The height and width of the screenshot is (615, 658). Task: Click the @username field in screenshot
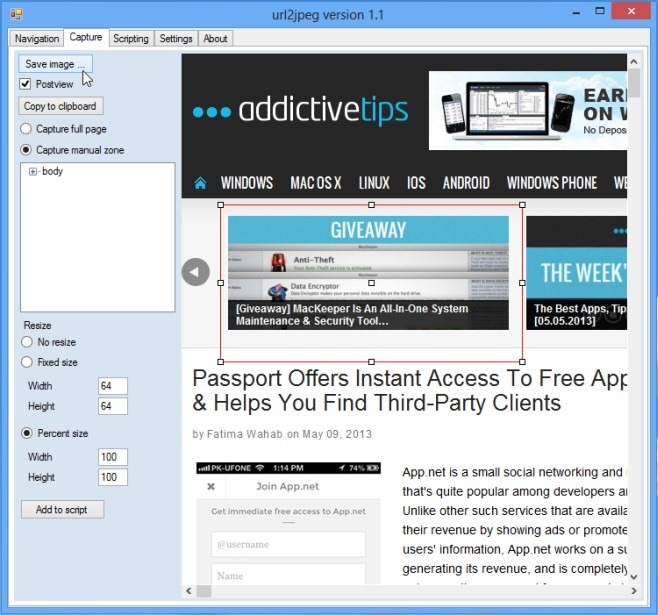click(288, 545)
